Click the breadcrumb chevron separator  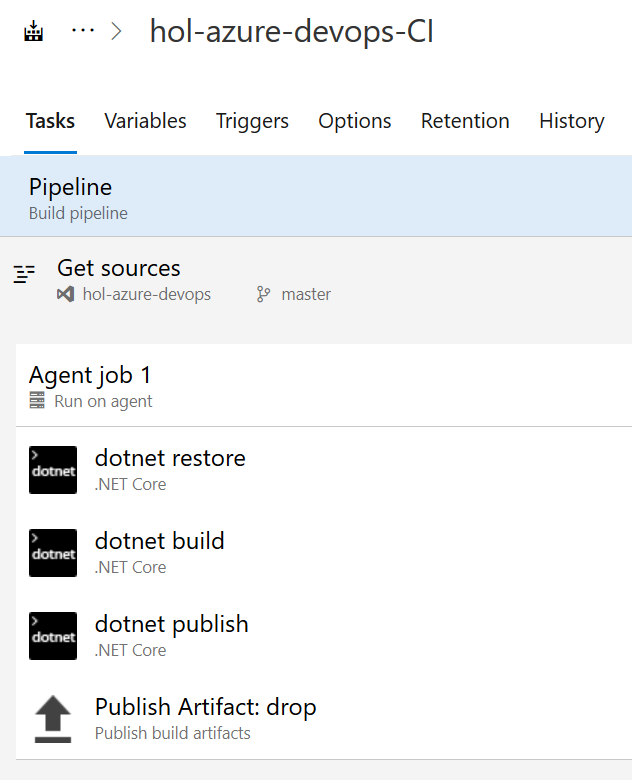(x=117, y=31)
